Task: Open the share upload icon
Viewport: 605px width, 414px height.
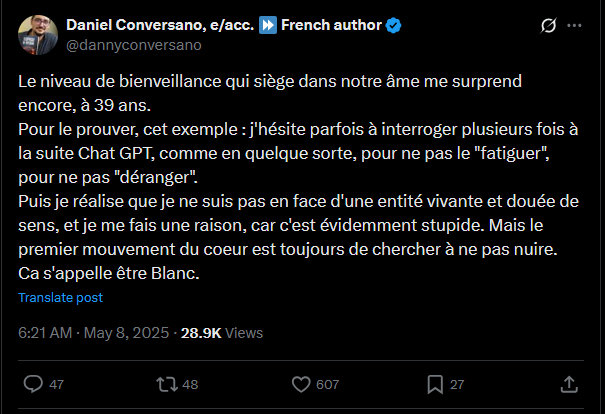Action: click(569, 384)
